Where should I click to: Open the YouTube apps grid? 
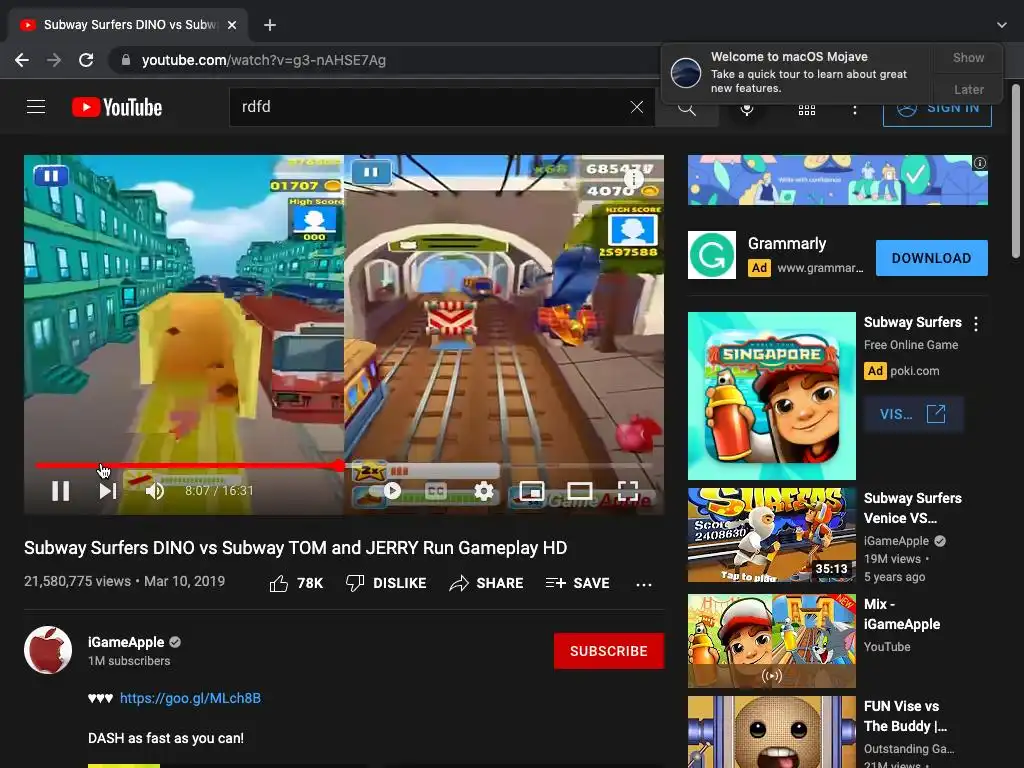click(x=807, y=109)
